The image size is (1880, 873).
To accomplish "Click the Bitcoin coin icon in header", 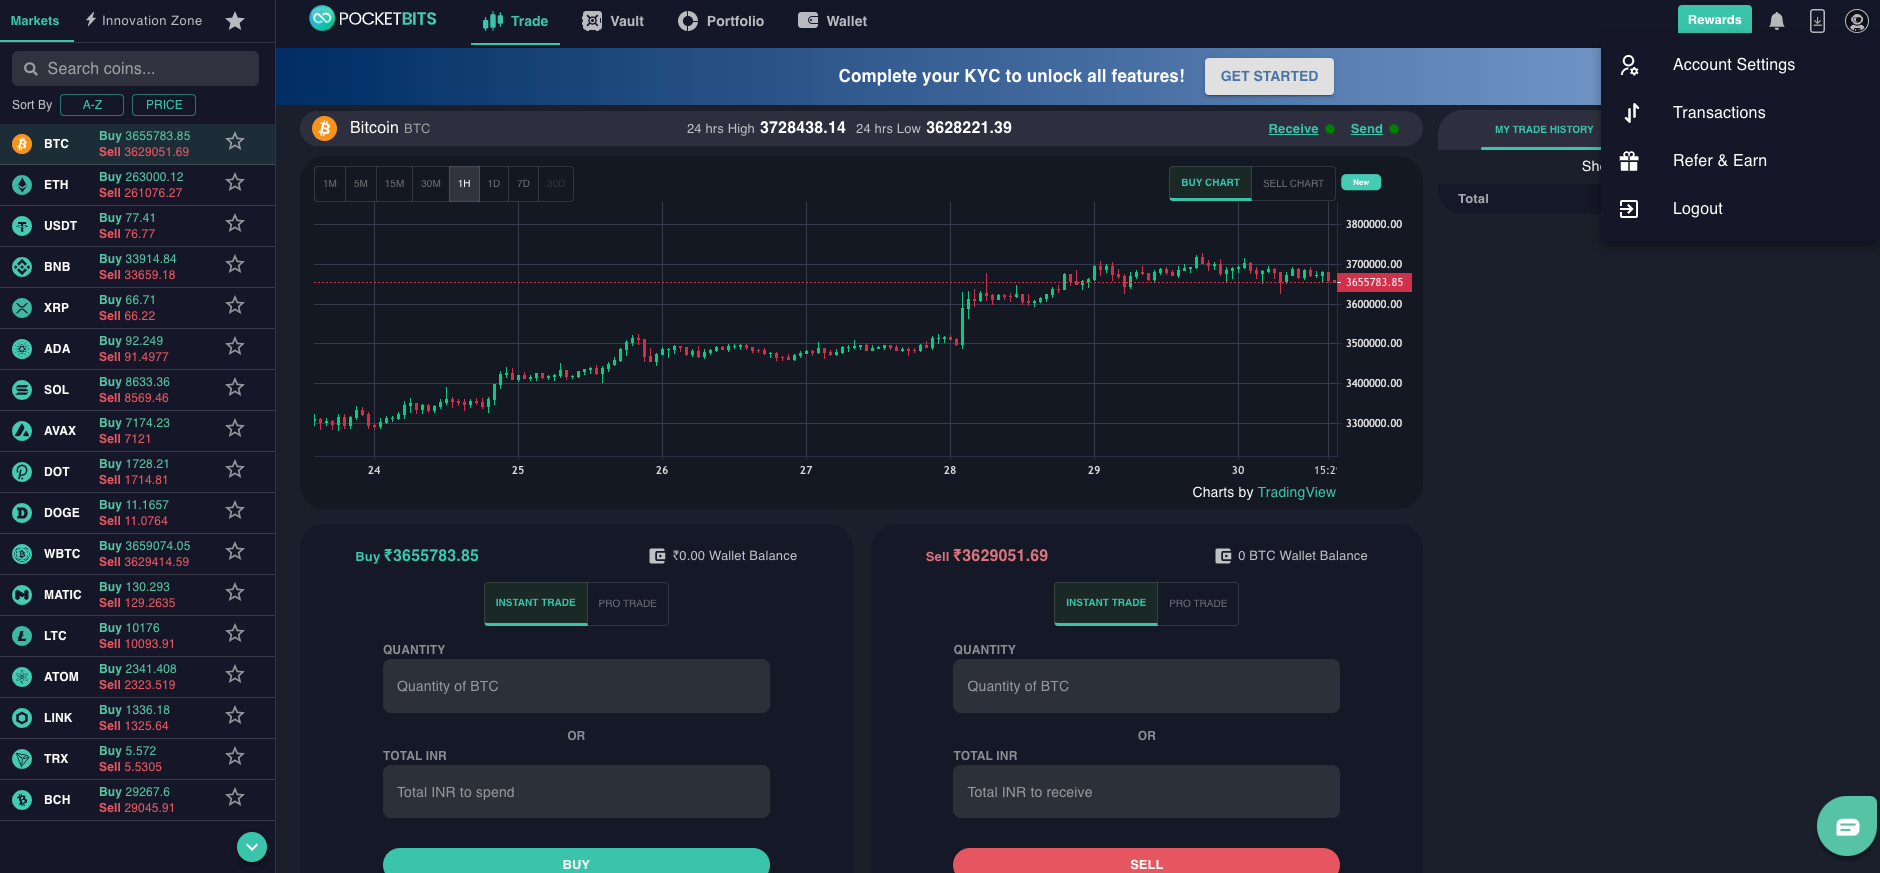I will point(324,128).
